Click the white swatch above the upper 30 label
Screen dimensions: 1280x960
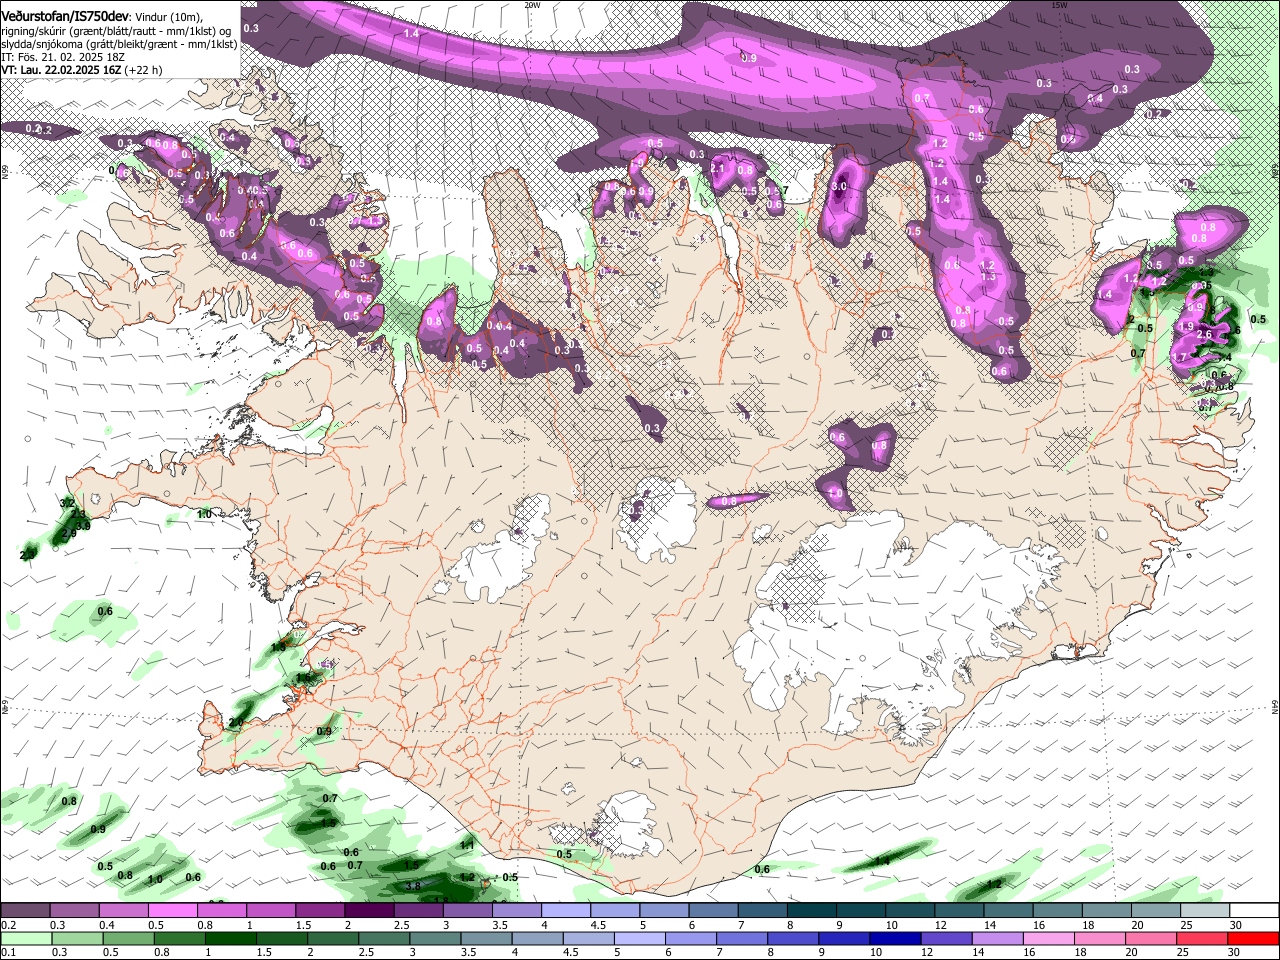coord(1253,910)
